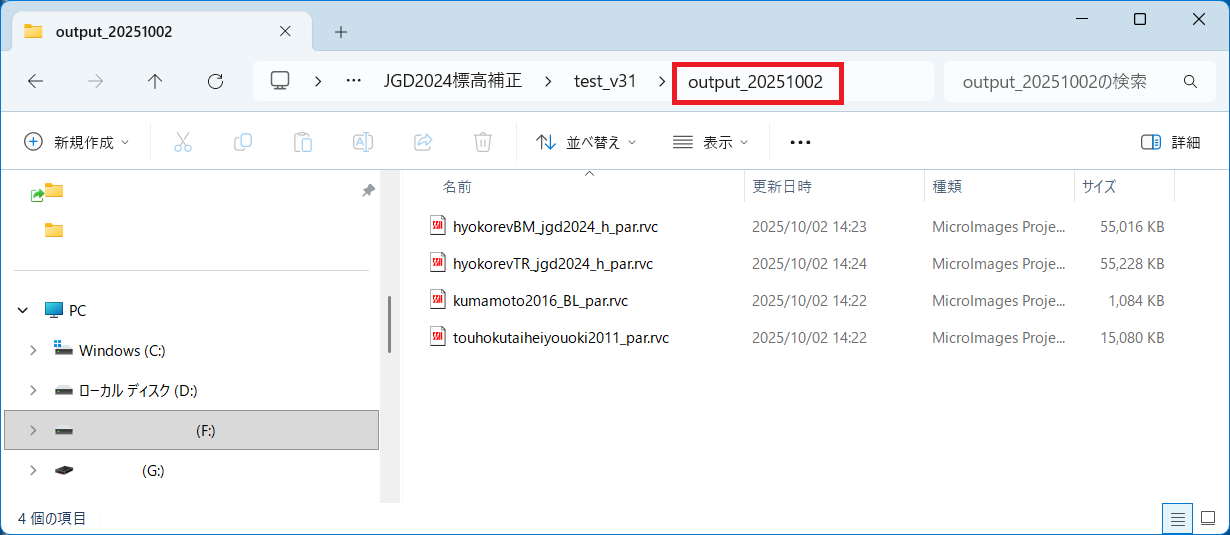Toggle the 詳細 details pane
1230x535 pixels.
pos(1171,142)
